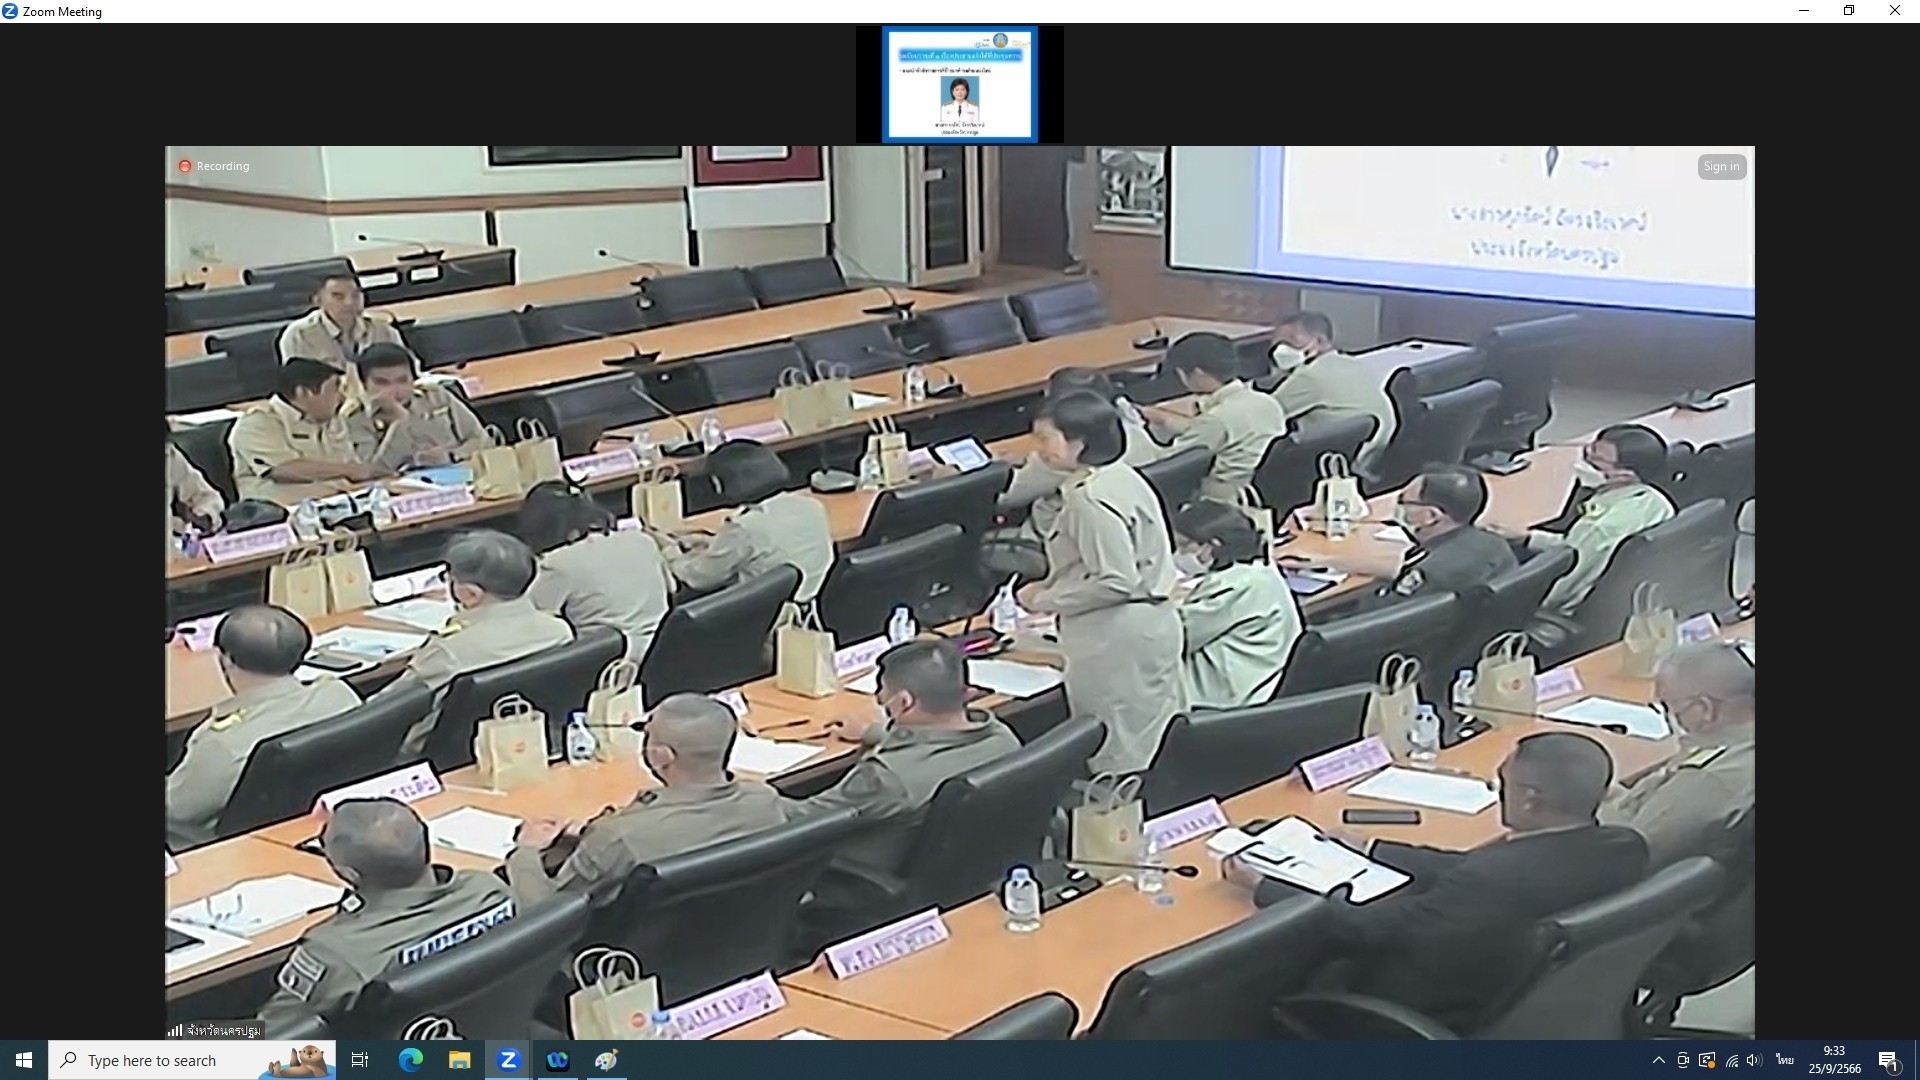Viewport: 1920px width, 1080px height.
Task: Click the Zoom logo in title bar
Action: (x=10, y=11)
